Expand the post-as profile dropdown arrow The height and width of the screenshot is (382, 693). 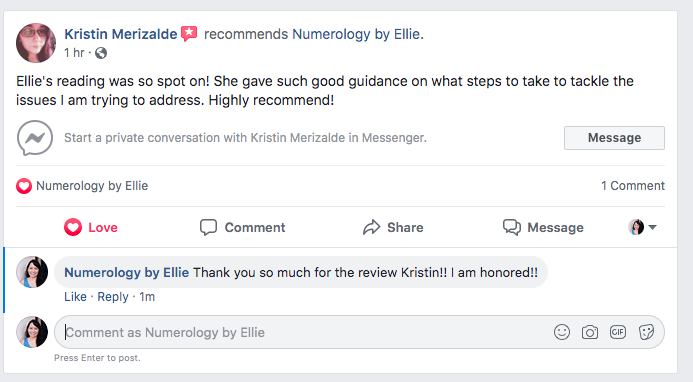tap(652, 227)
